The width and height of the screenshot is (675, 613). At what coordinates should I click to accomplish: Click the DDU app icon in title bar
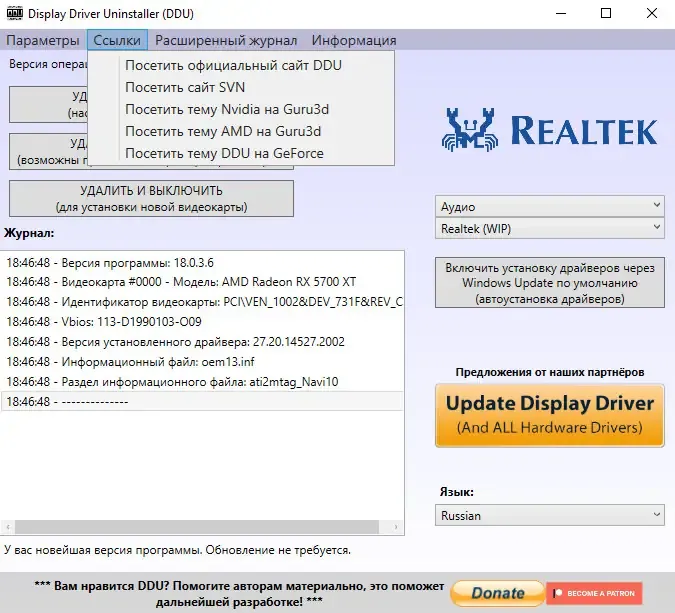coord(15,13)
